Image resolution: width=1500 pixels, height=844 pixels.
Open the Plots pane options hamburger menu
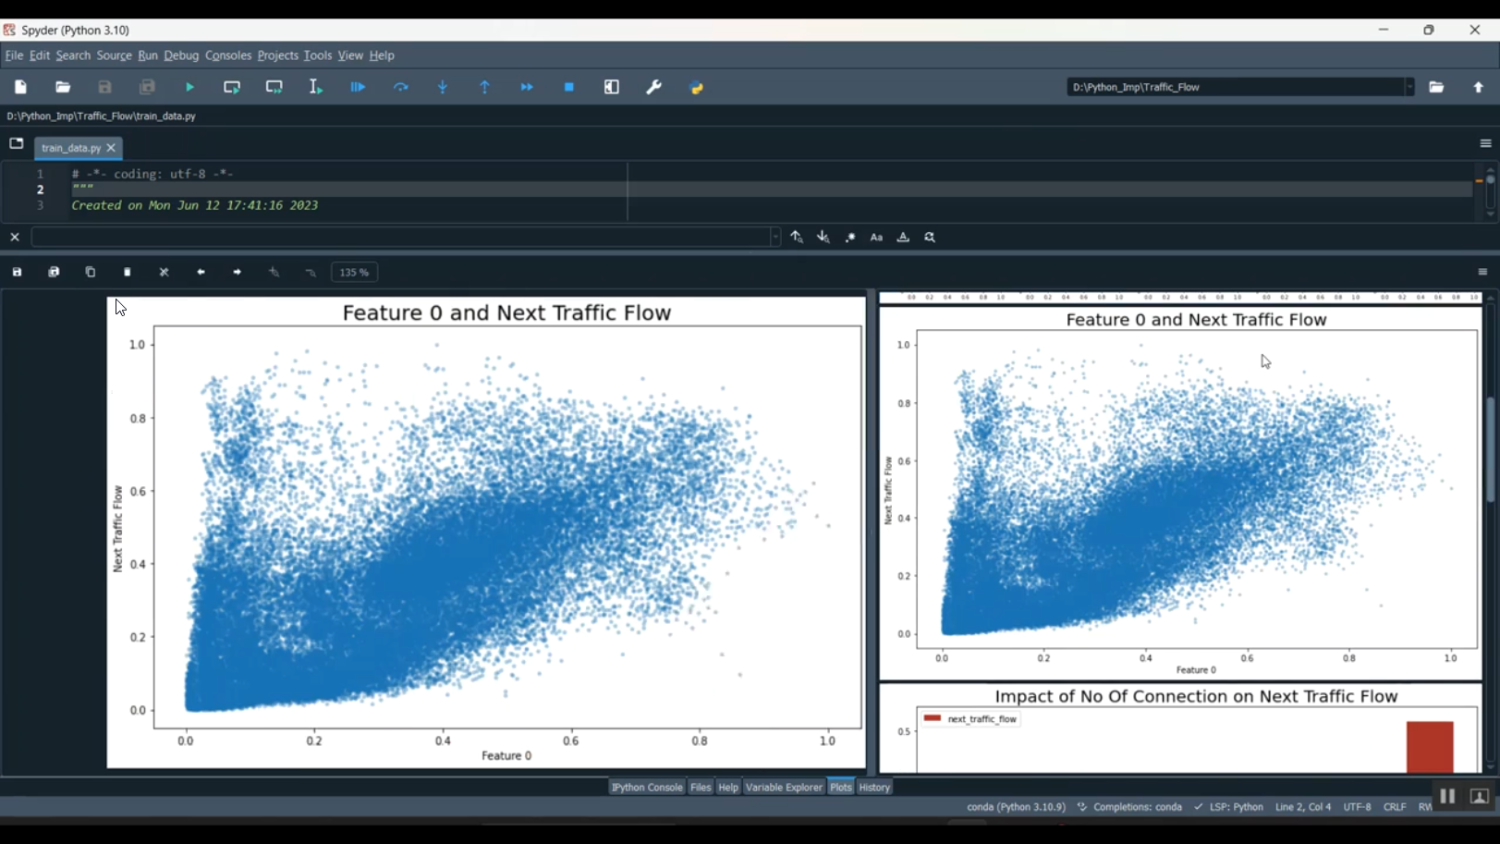1482,272
